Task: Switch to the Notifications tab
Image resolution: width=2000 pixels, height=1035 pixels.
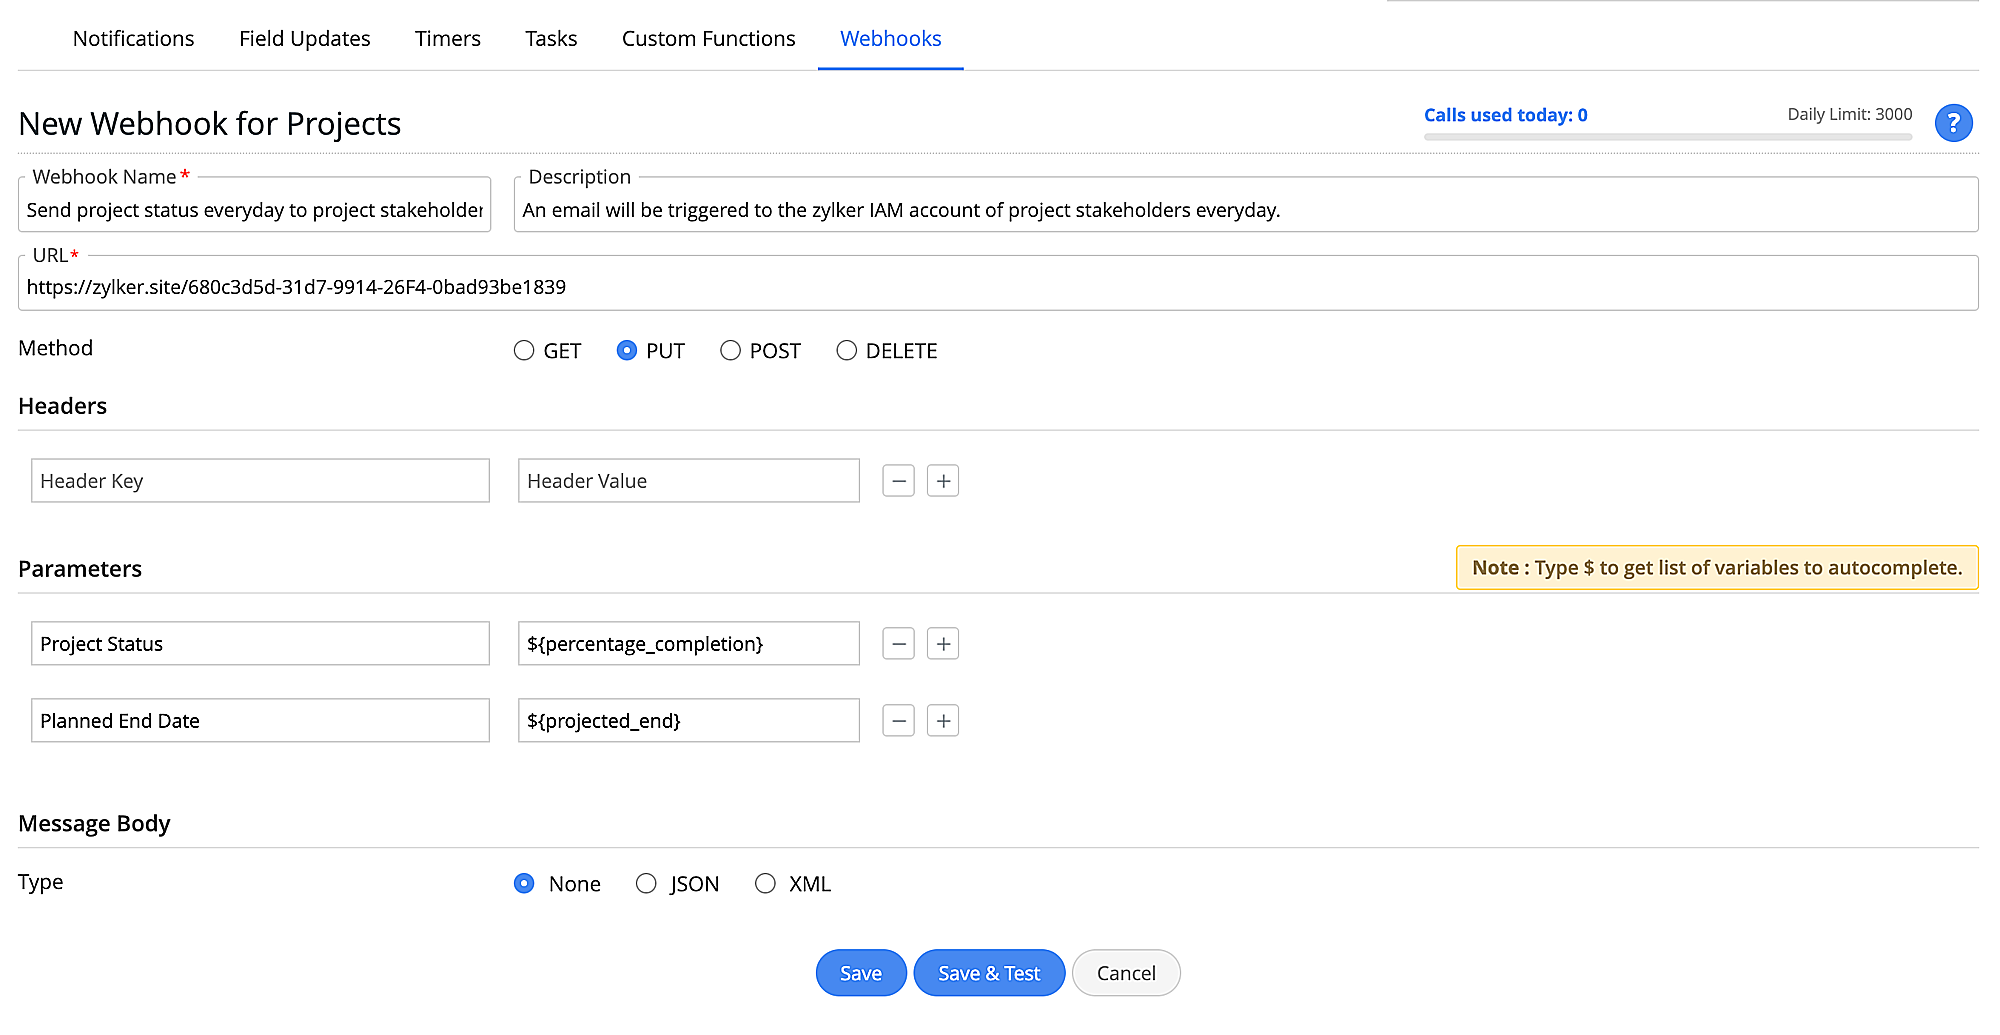Action: point(133,38)
